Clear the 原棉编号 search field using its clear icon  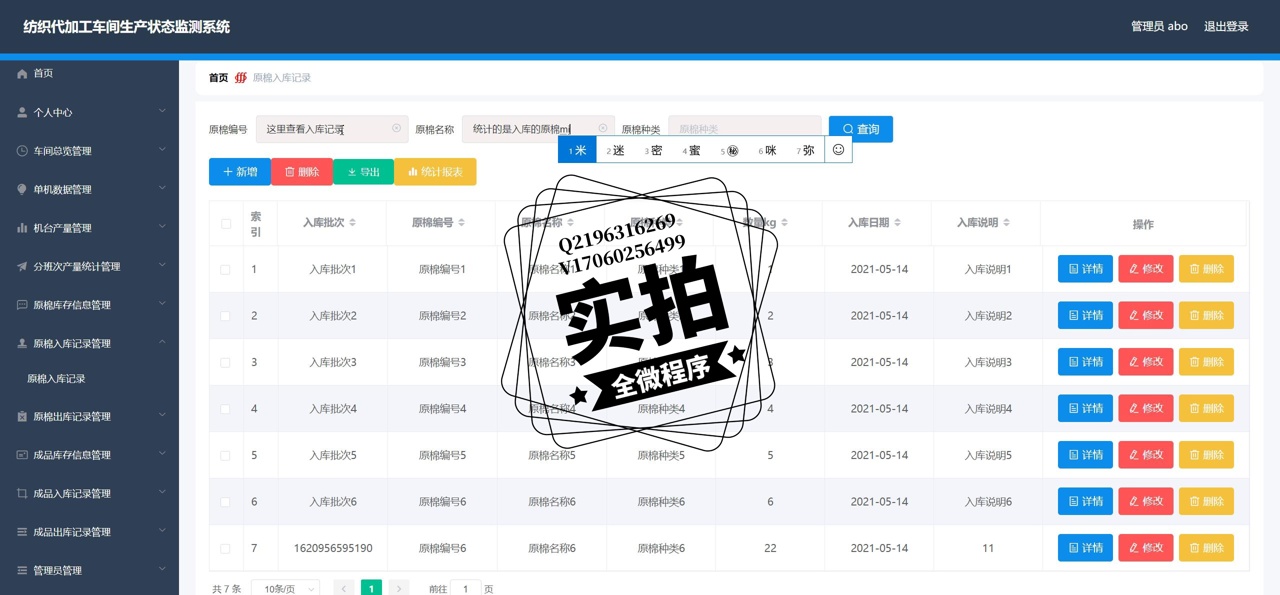point(396,129)
